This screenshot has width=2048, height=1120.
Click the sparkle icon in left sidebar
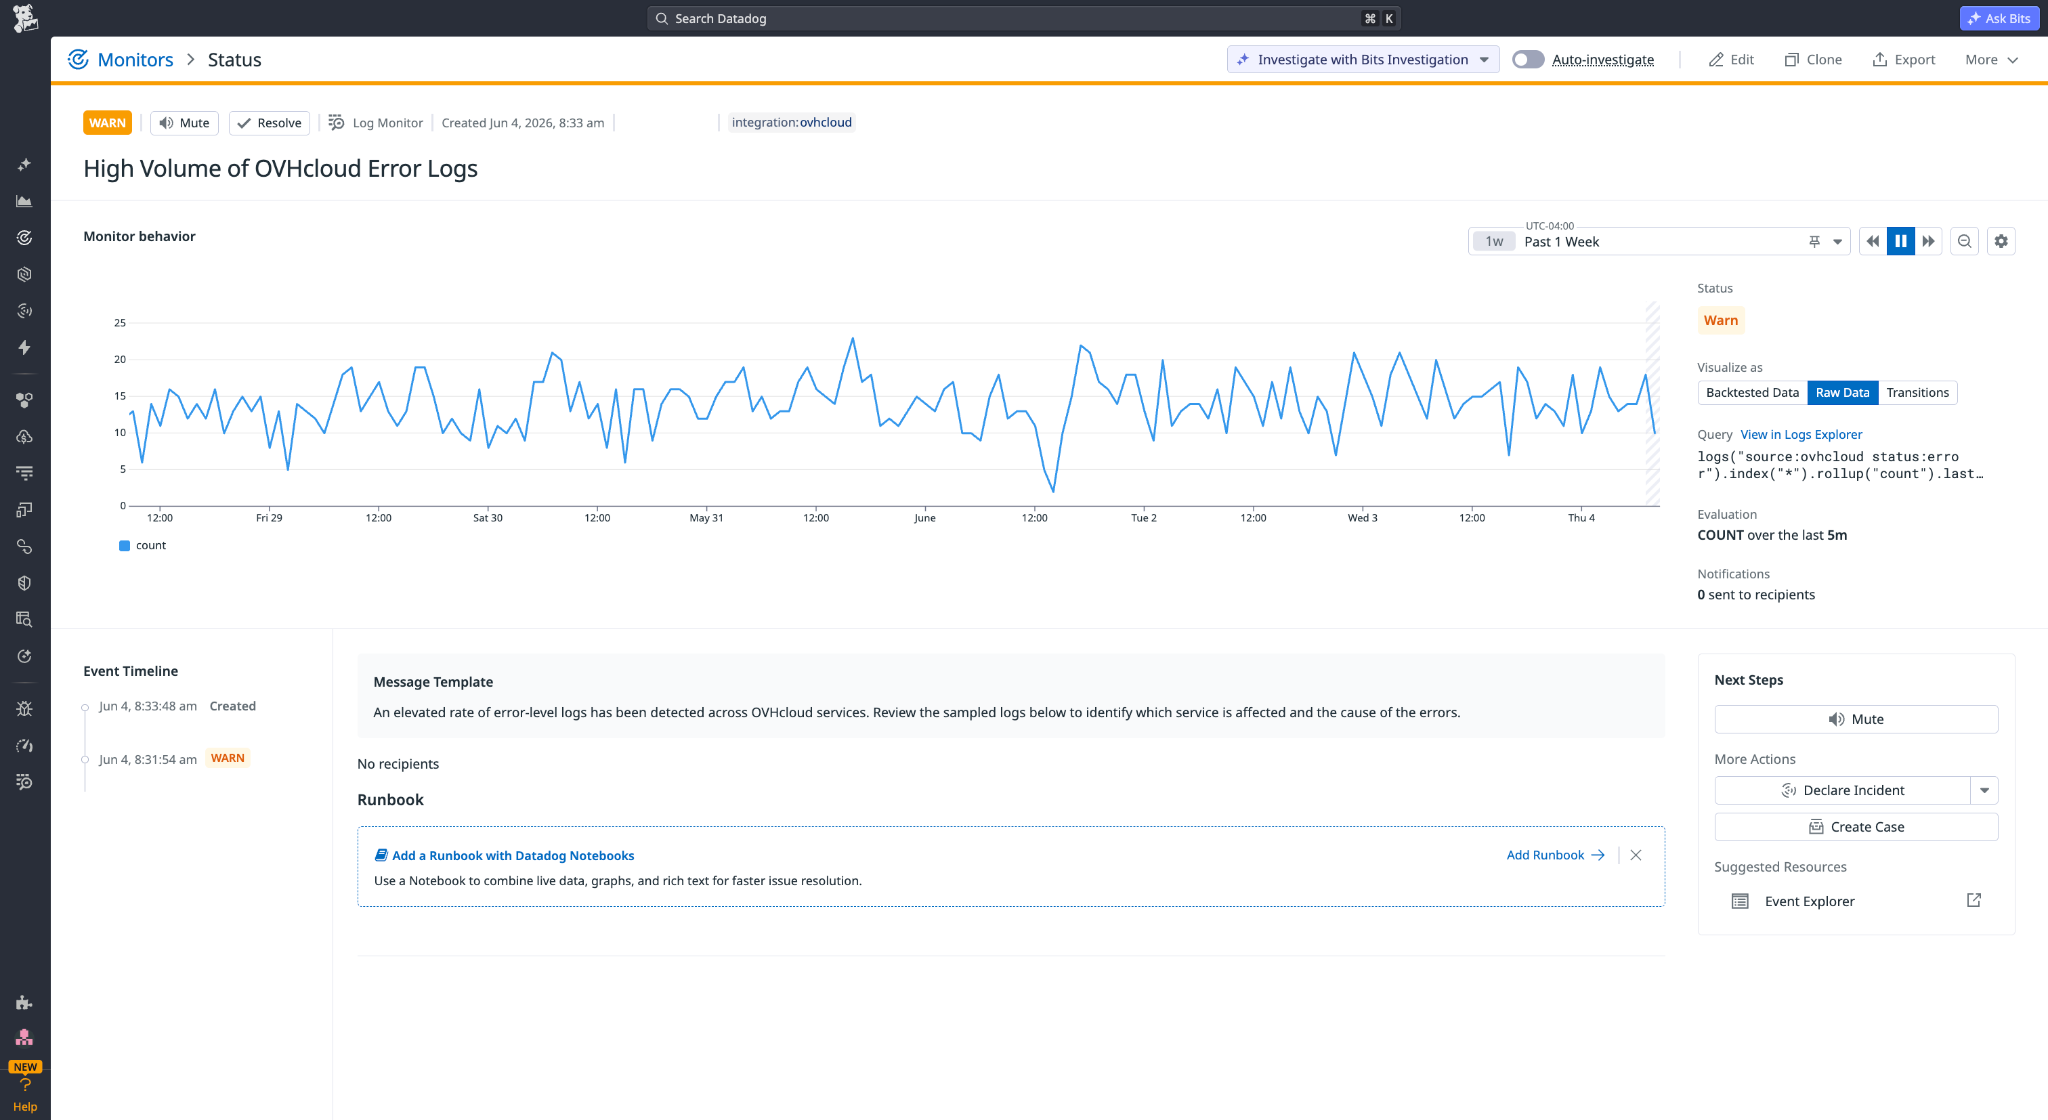pos(25,165)
